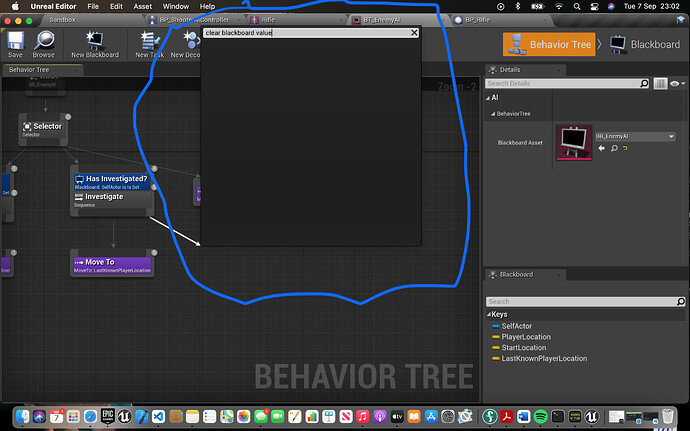690x431 pixels.
Task: Use selected asset arrow icon
Action: click(601, 148)
